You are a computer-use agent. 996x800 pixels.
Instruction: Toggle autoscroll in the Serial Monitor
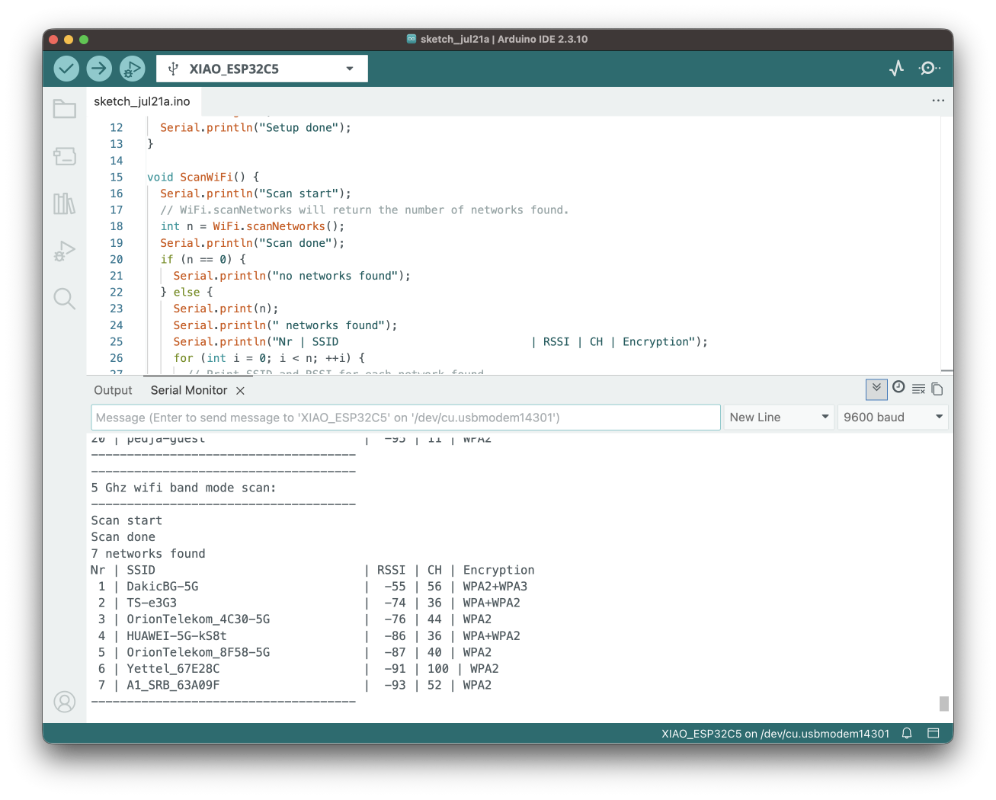877,388
